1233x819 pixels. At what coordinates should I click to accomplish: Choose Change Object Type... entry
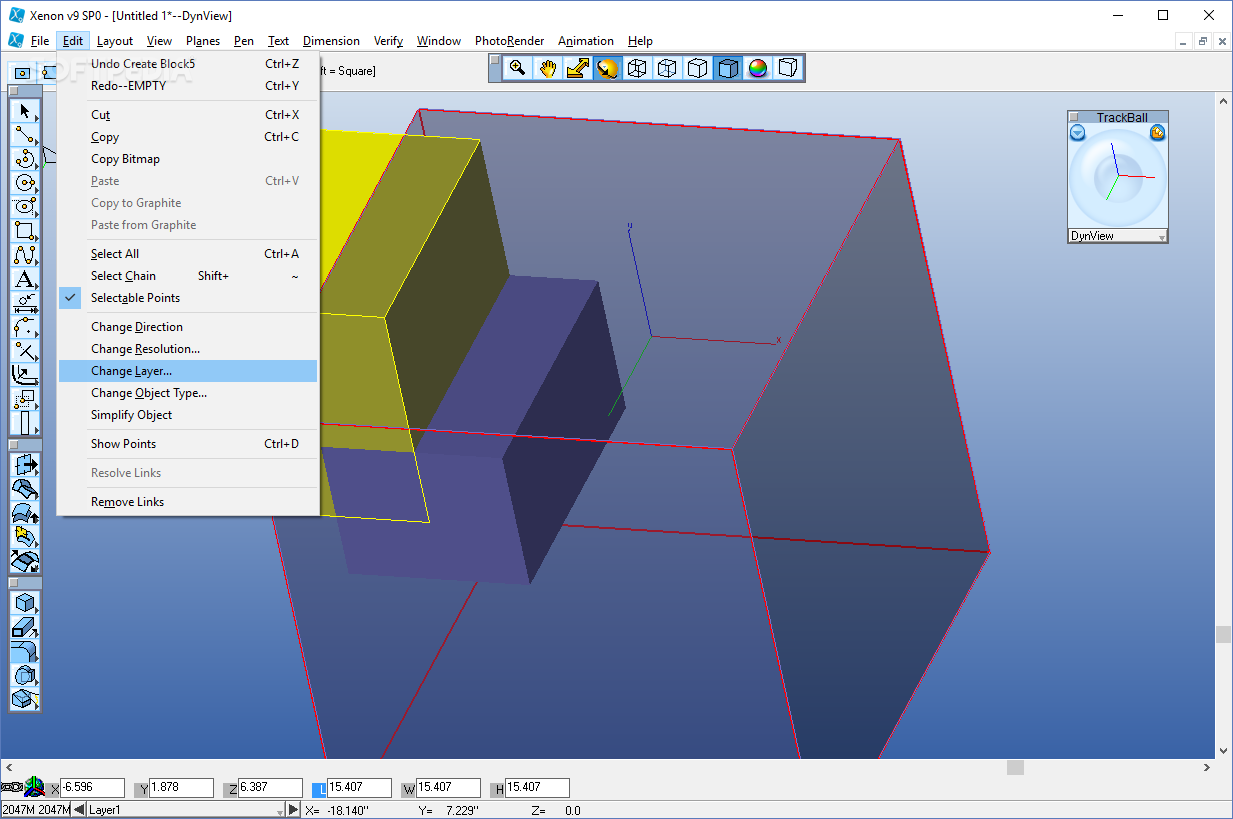point(188,393)
